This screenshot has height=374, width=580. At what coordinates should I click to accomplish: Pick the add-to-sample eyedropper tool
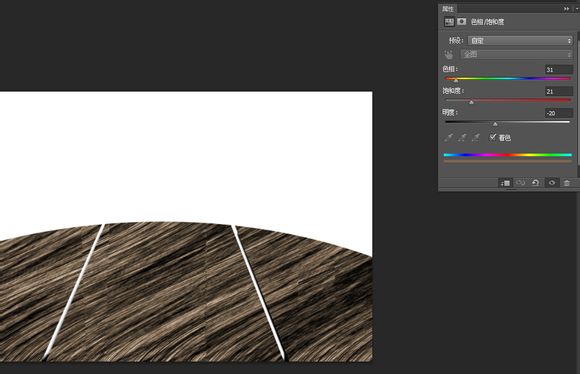(x=462, y=138)
